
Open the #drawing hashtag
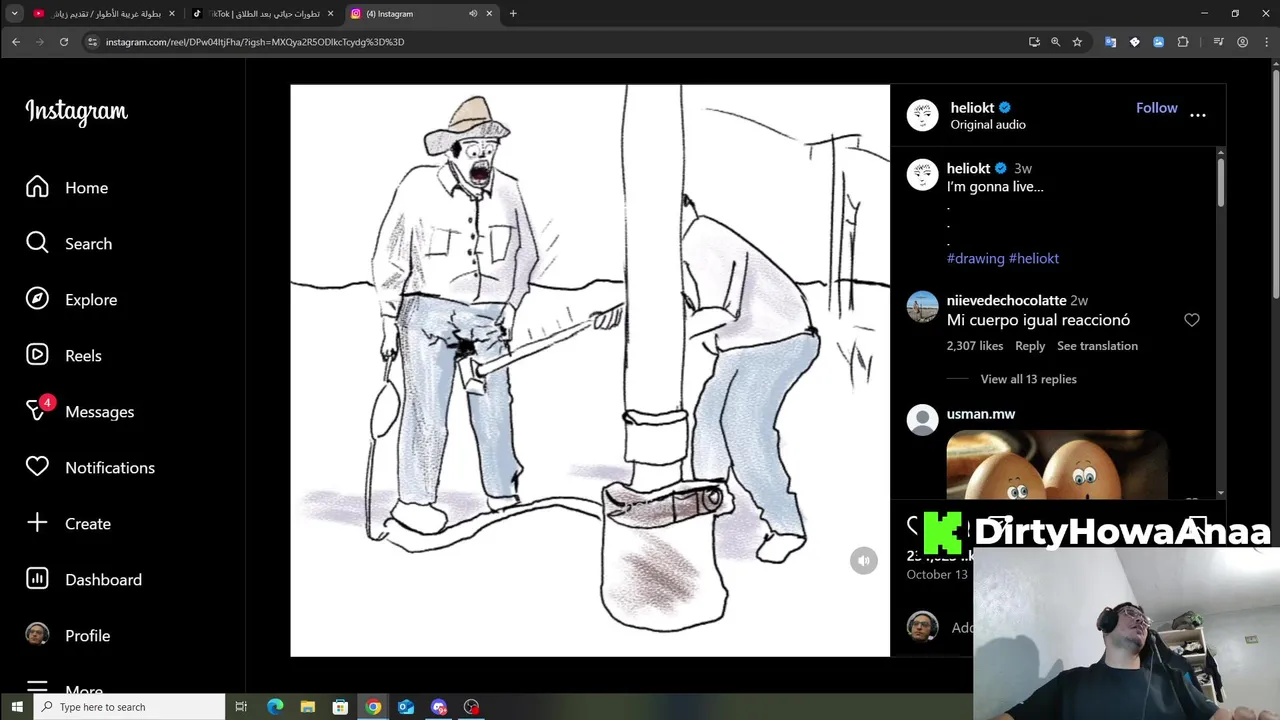tap(976, 258)
